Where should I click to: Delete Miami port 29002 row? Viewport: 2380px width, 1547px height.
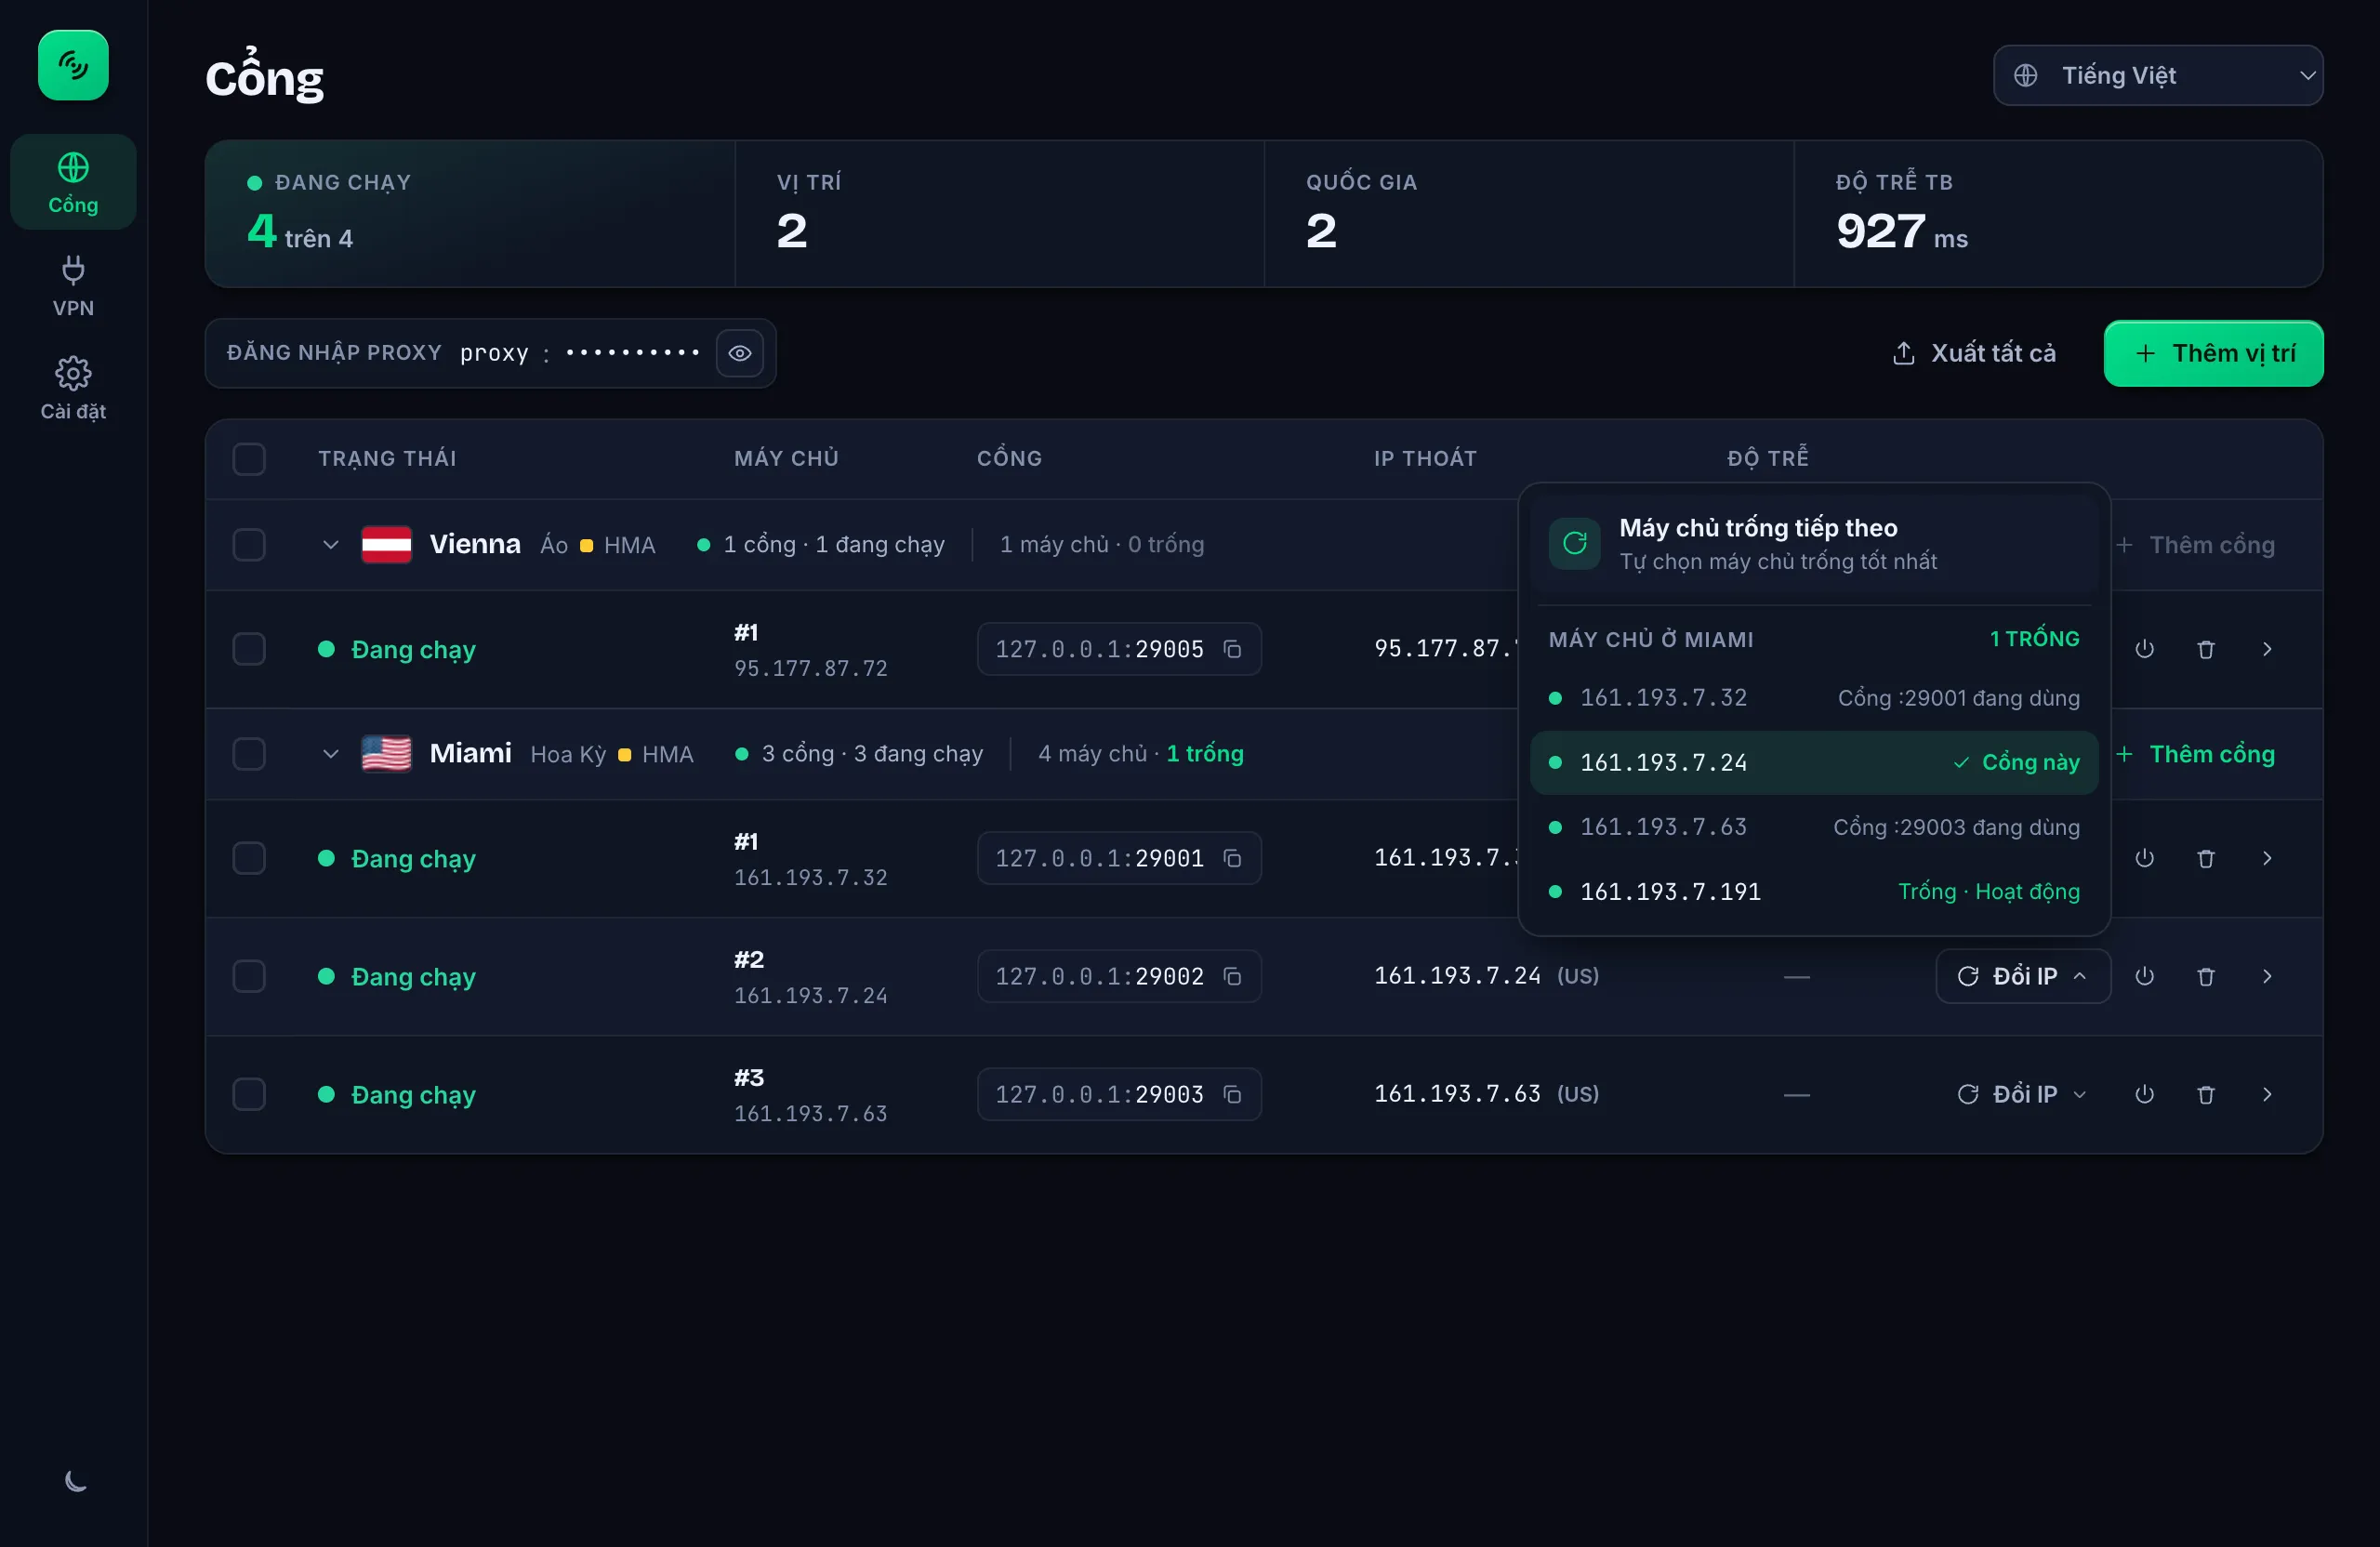point(2205,976)
